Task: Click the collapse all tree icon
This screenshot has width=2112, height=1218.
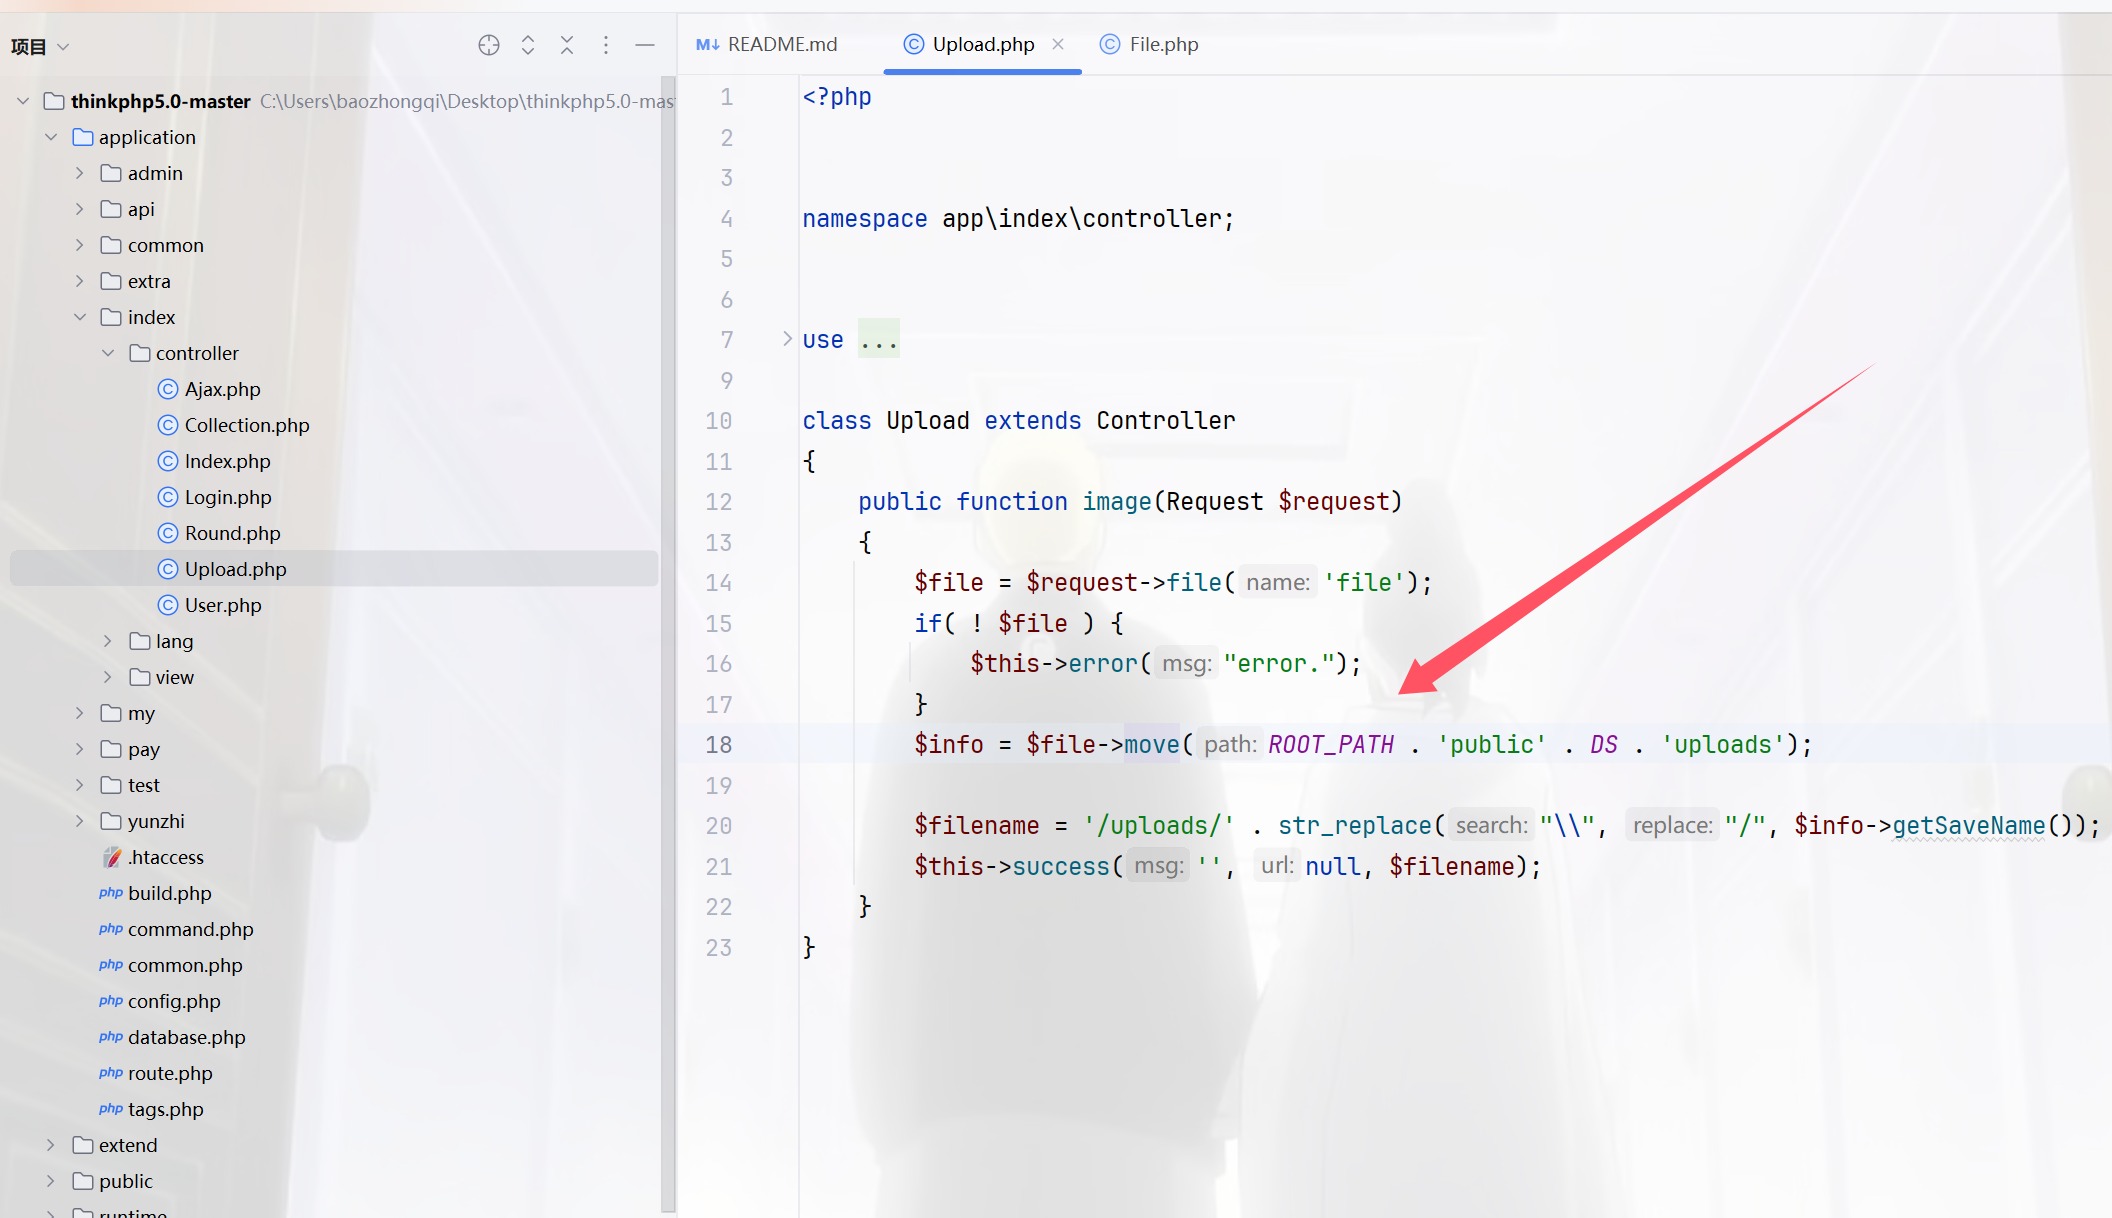Action: click(x=567, y=45)
